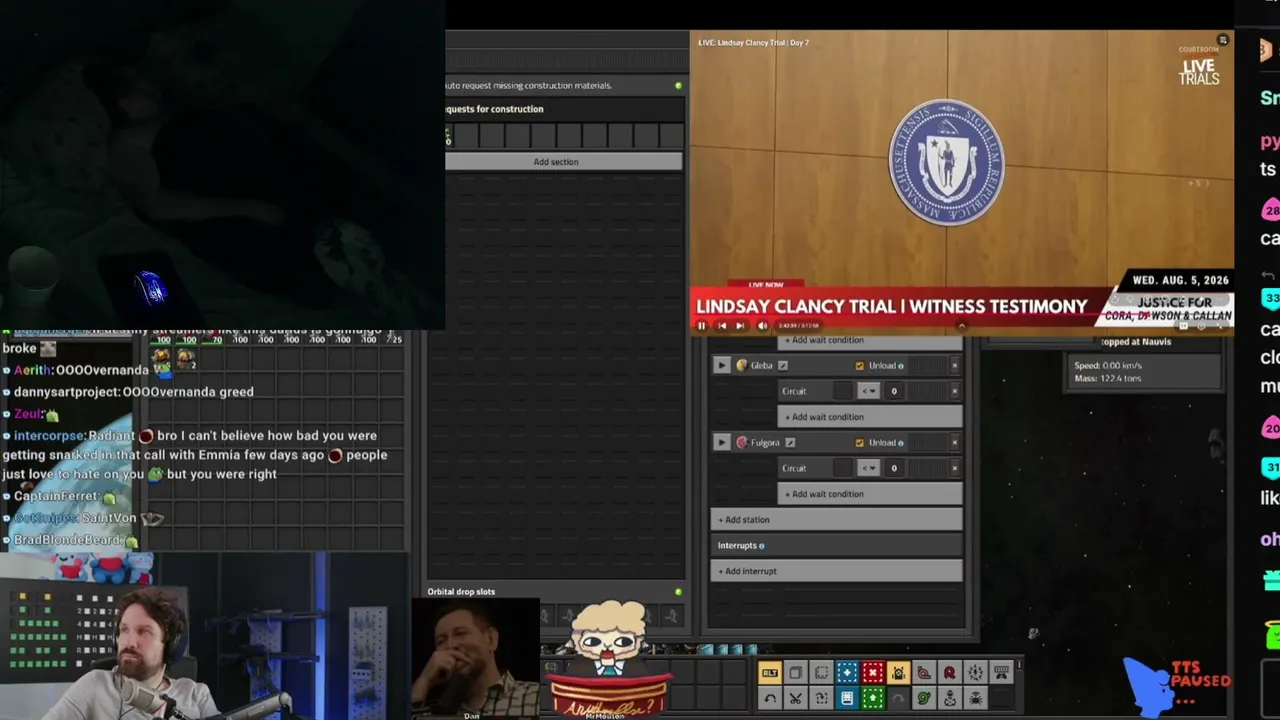1280x720 pixels.
Task: Click the info icon next to Interrupts
Action: 762,546
